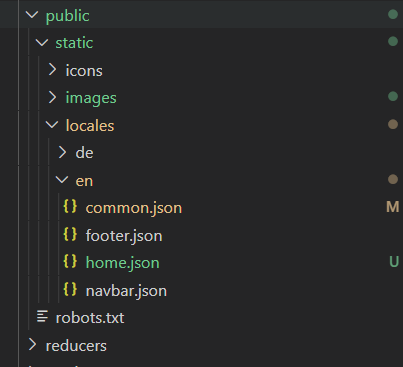Click the JSON braces icon beside footer.json
Image resolution: width=403 pixels, height=367 pixels.
click(x=70, y=234)
